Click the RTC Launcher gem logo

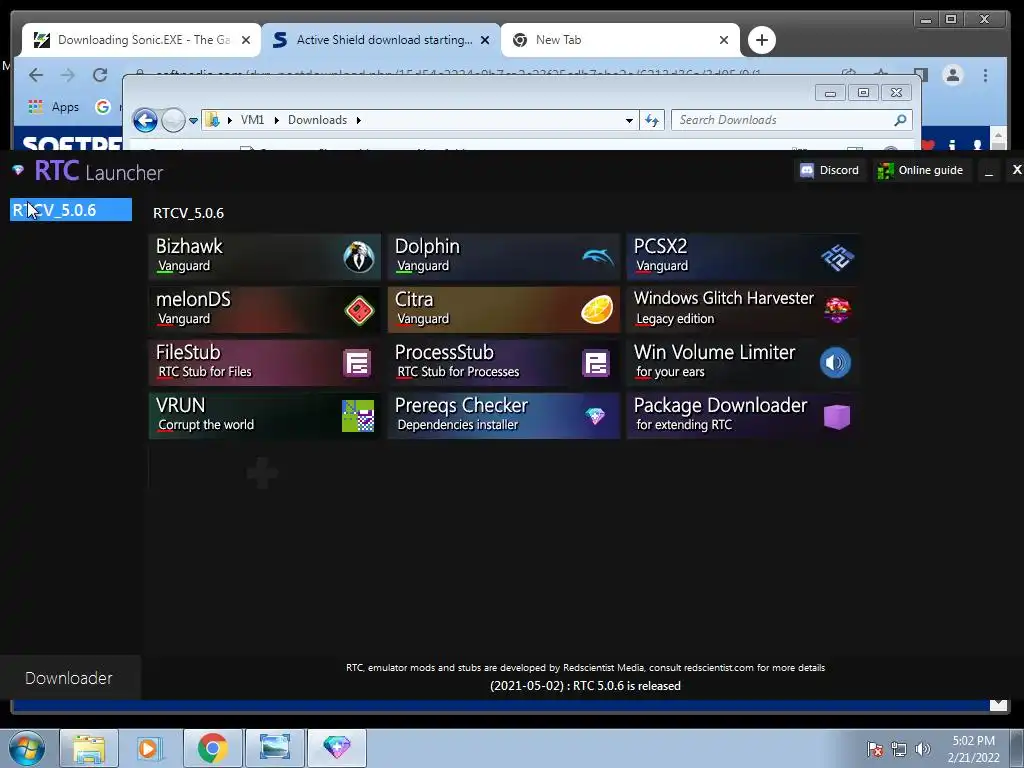point(18,170)
